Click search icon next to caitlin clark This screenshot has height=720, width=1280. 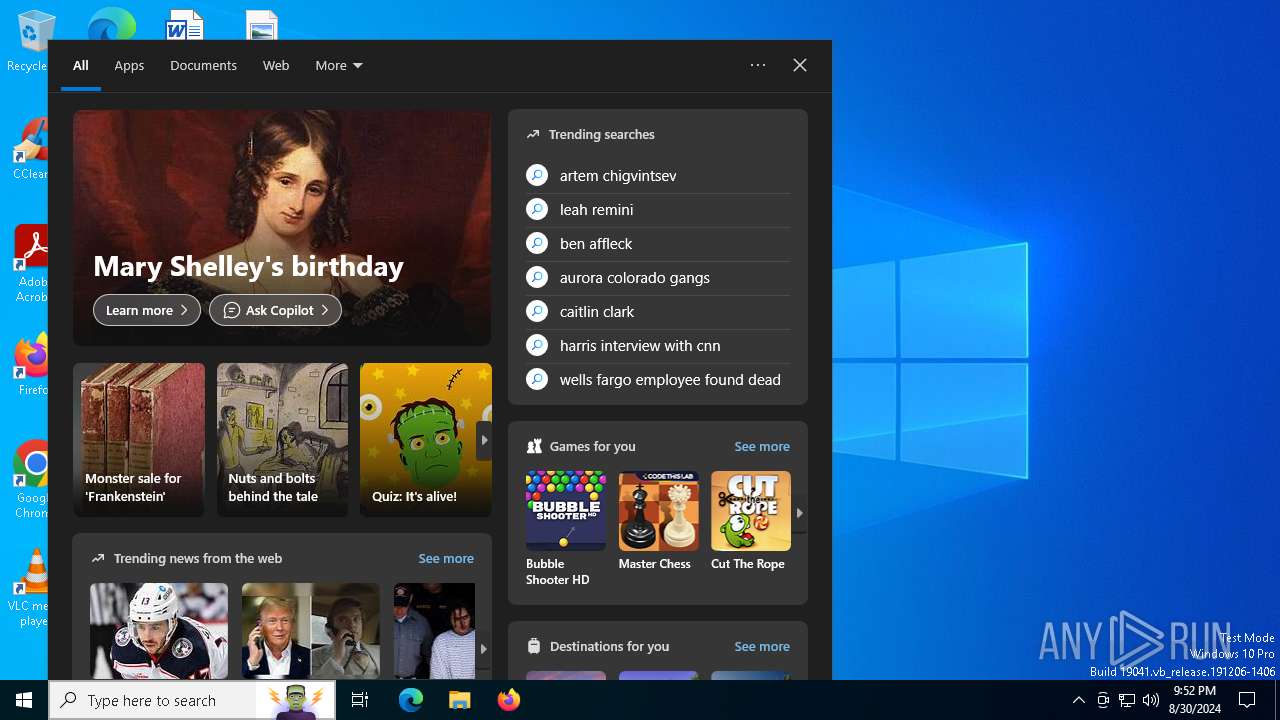click(x=537, y=311)
